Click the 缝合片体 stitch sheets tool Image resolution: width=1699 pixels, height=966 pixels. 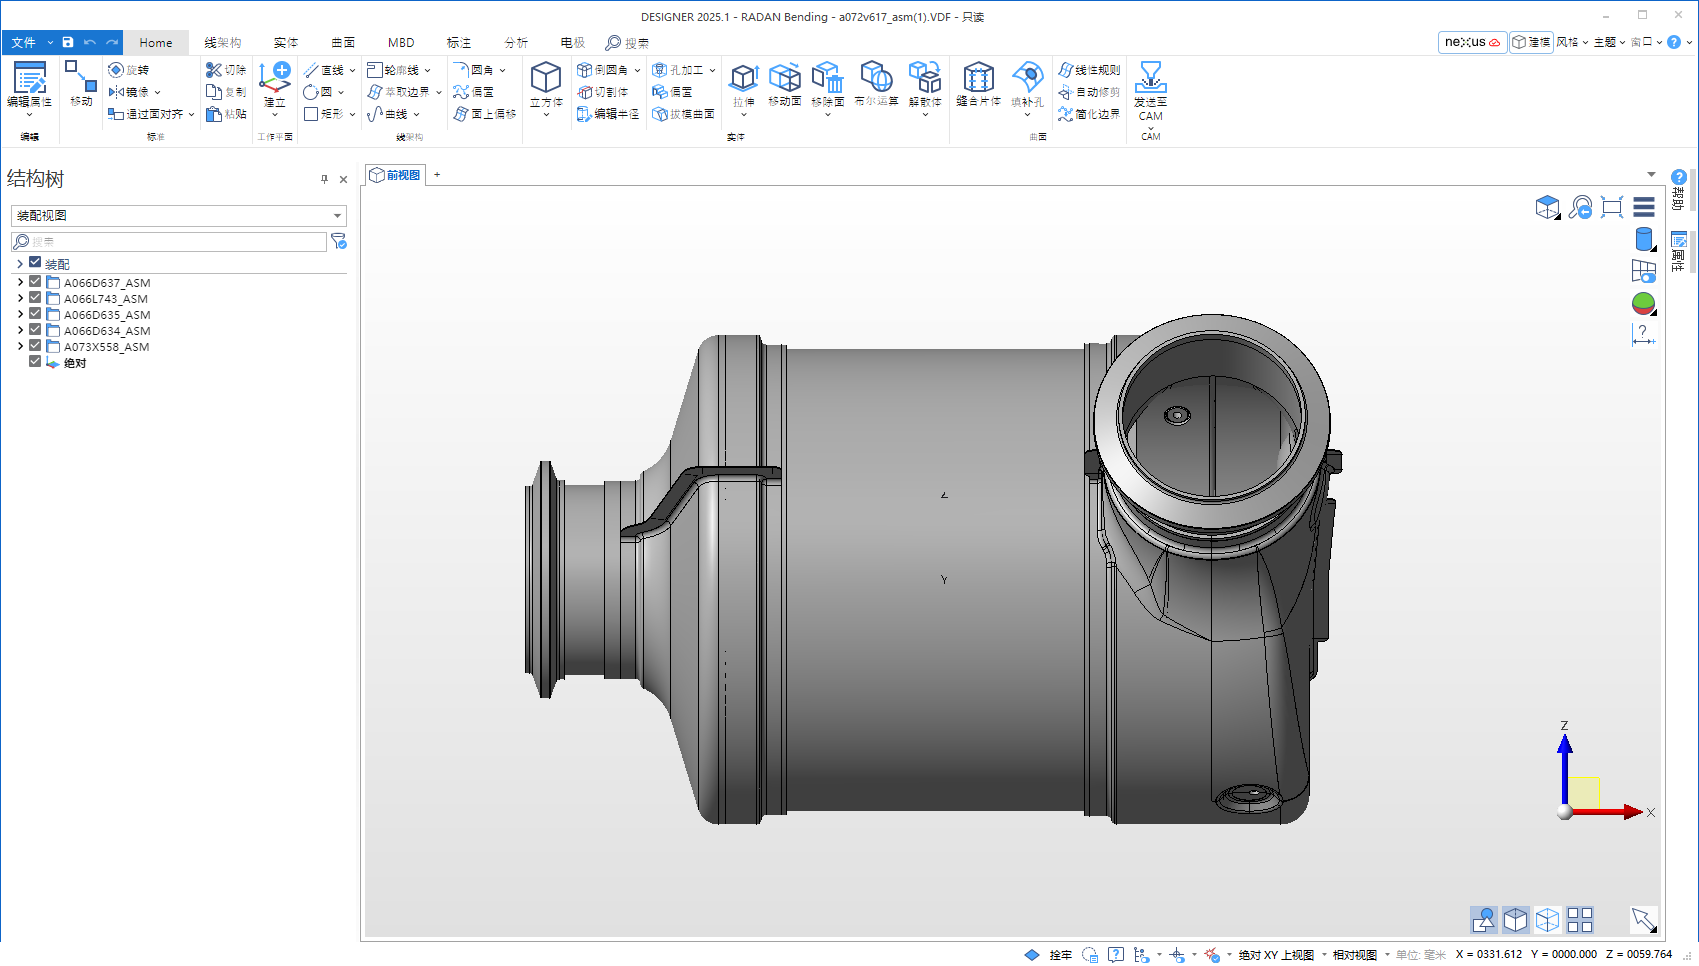click(x=978, y=85)
